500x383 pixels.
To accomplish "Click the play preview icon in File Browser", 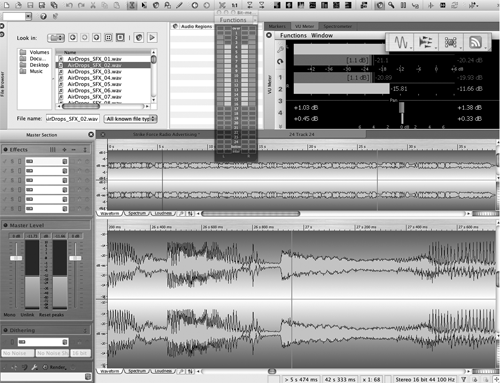I will (x=152, y=38).
